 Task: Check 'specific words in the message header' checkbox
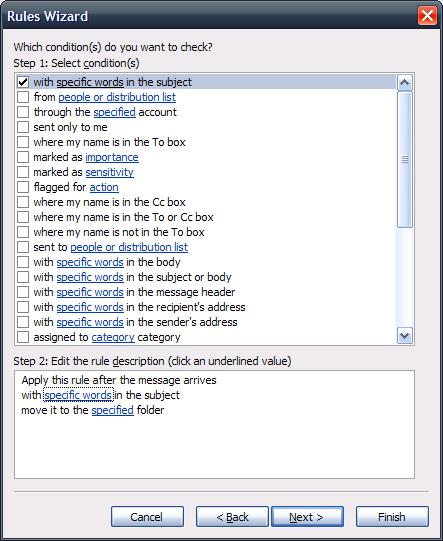23,292
